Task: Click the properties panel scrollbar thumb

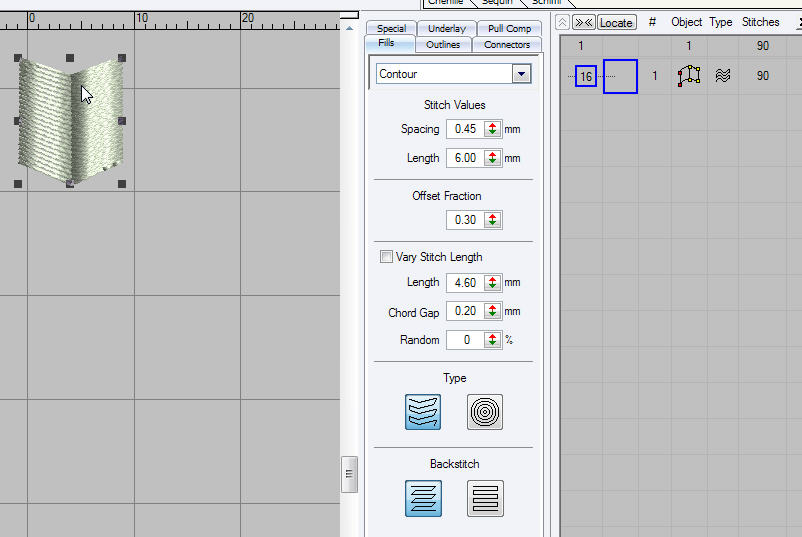Action: pyautogui.click(x=349, y=474)
